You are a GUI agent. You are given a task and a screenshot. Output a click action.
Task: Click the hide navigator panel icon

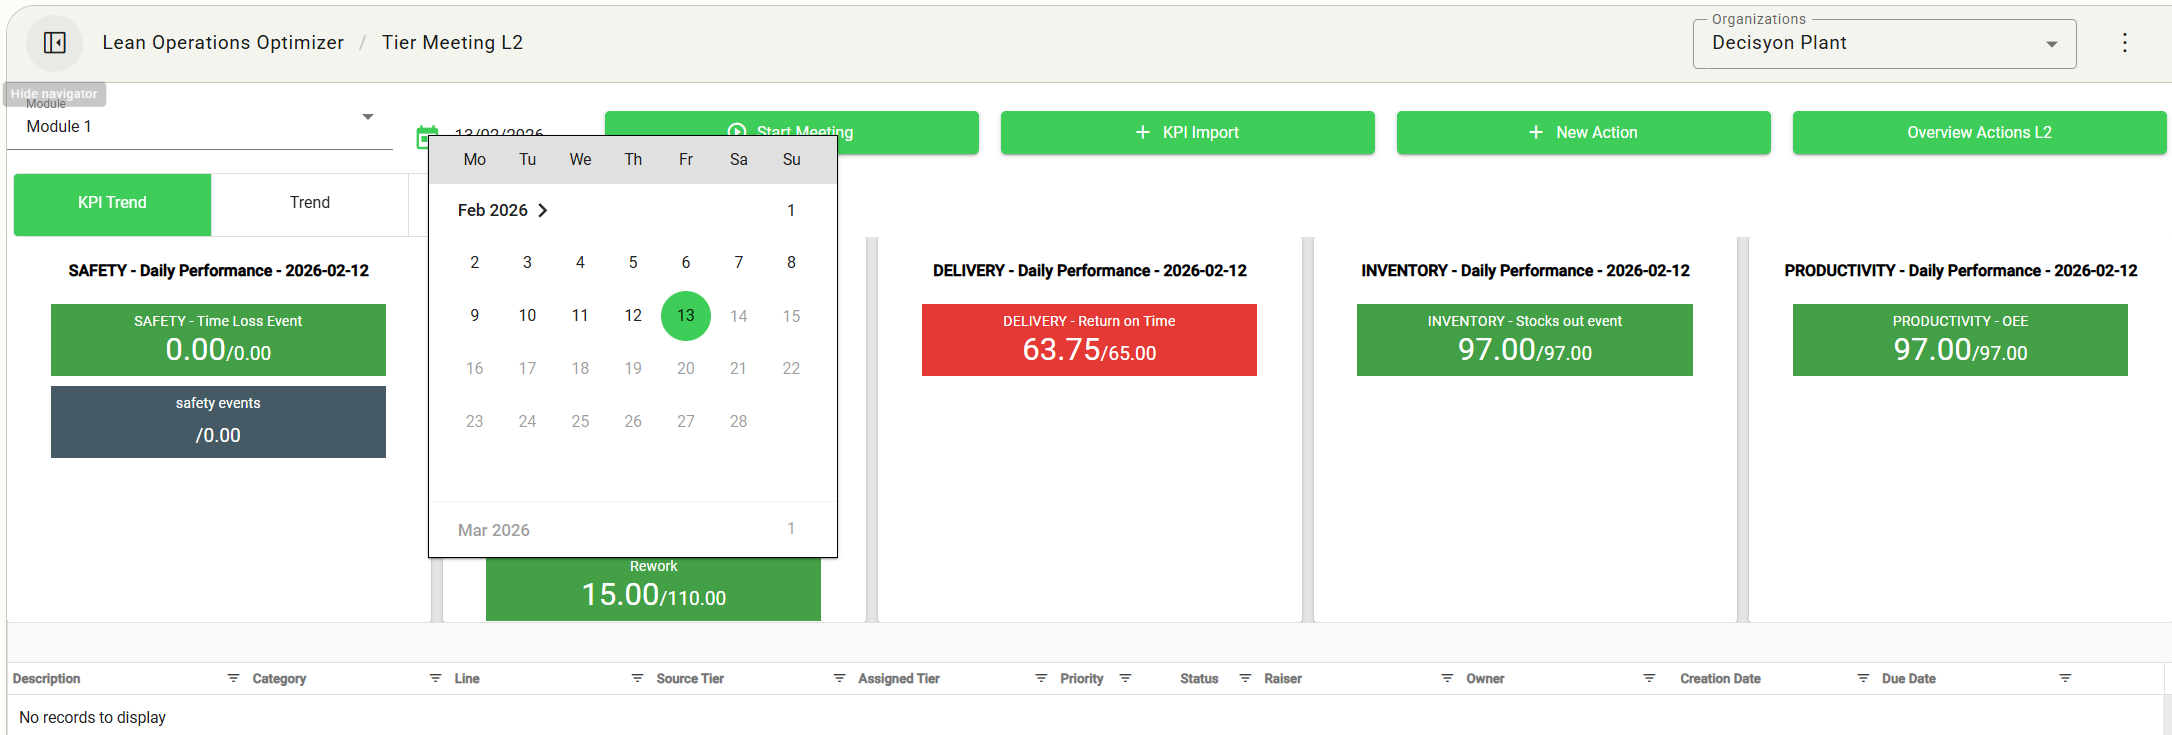click(x=54, y=43)
